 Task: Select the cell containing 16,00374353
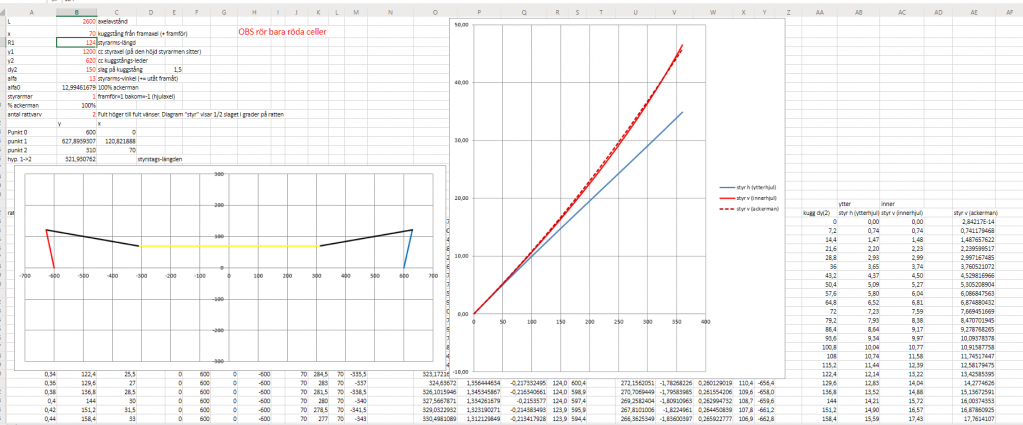coord(973,402)
